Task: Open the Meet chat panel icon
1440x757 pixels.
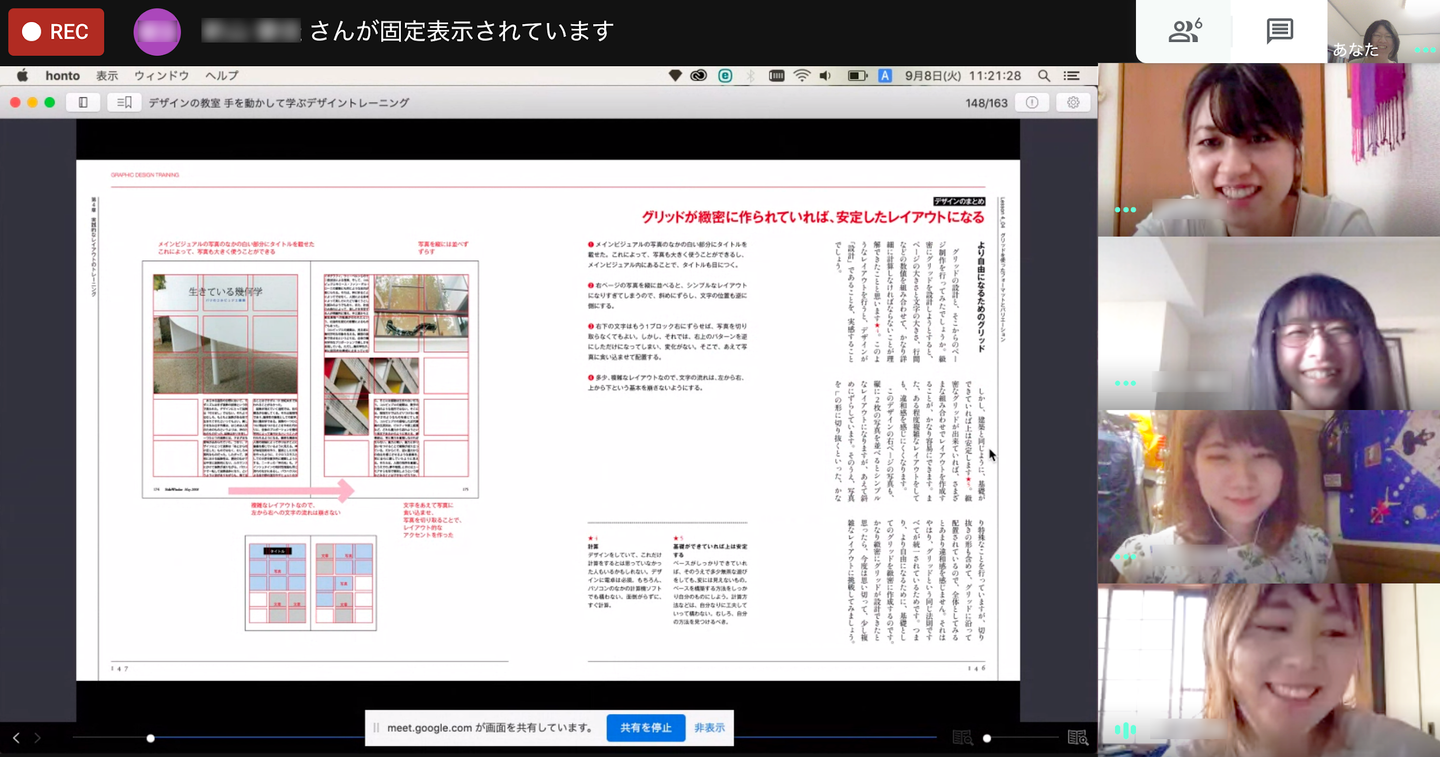Action: tap(1279, 32)
